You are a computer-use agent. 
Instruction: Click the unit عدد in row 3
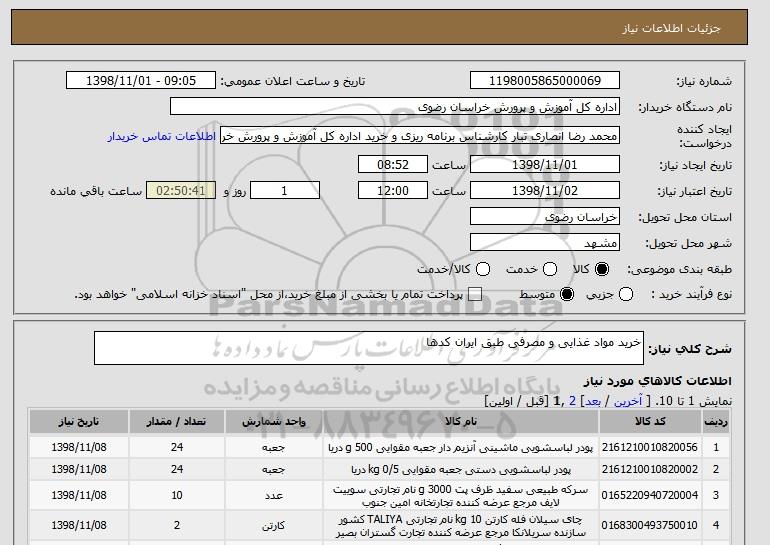(274, 496)
